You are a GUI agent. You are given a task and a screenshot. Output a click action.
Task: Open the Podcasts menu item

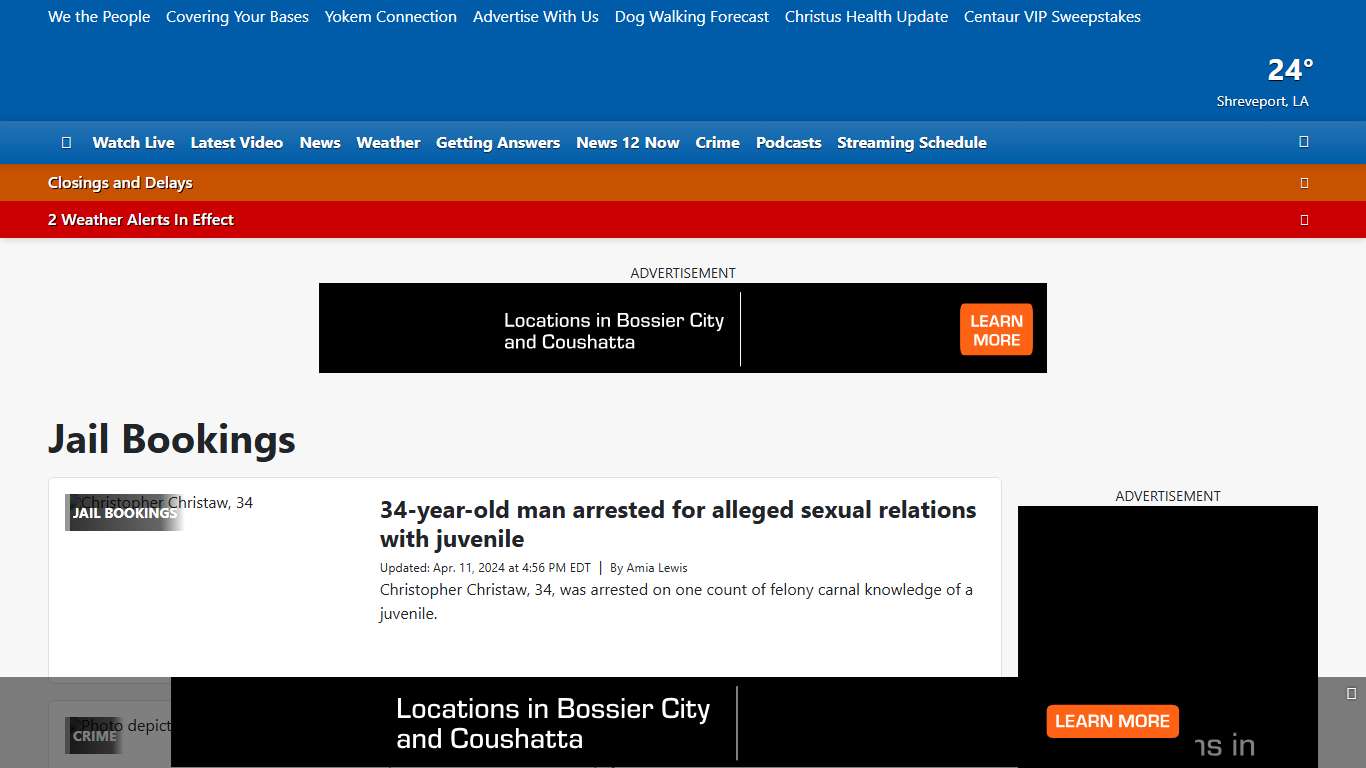(788, 142)
